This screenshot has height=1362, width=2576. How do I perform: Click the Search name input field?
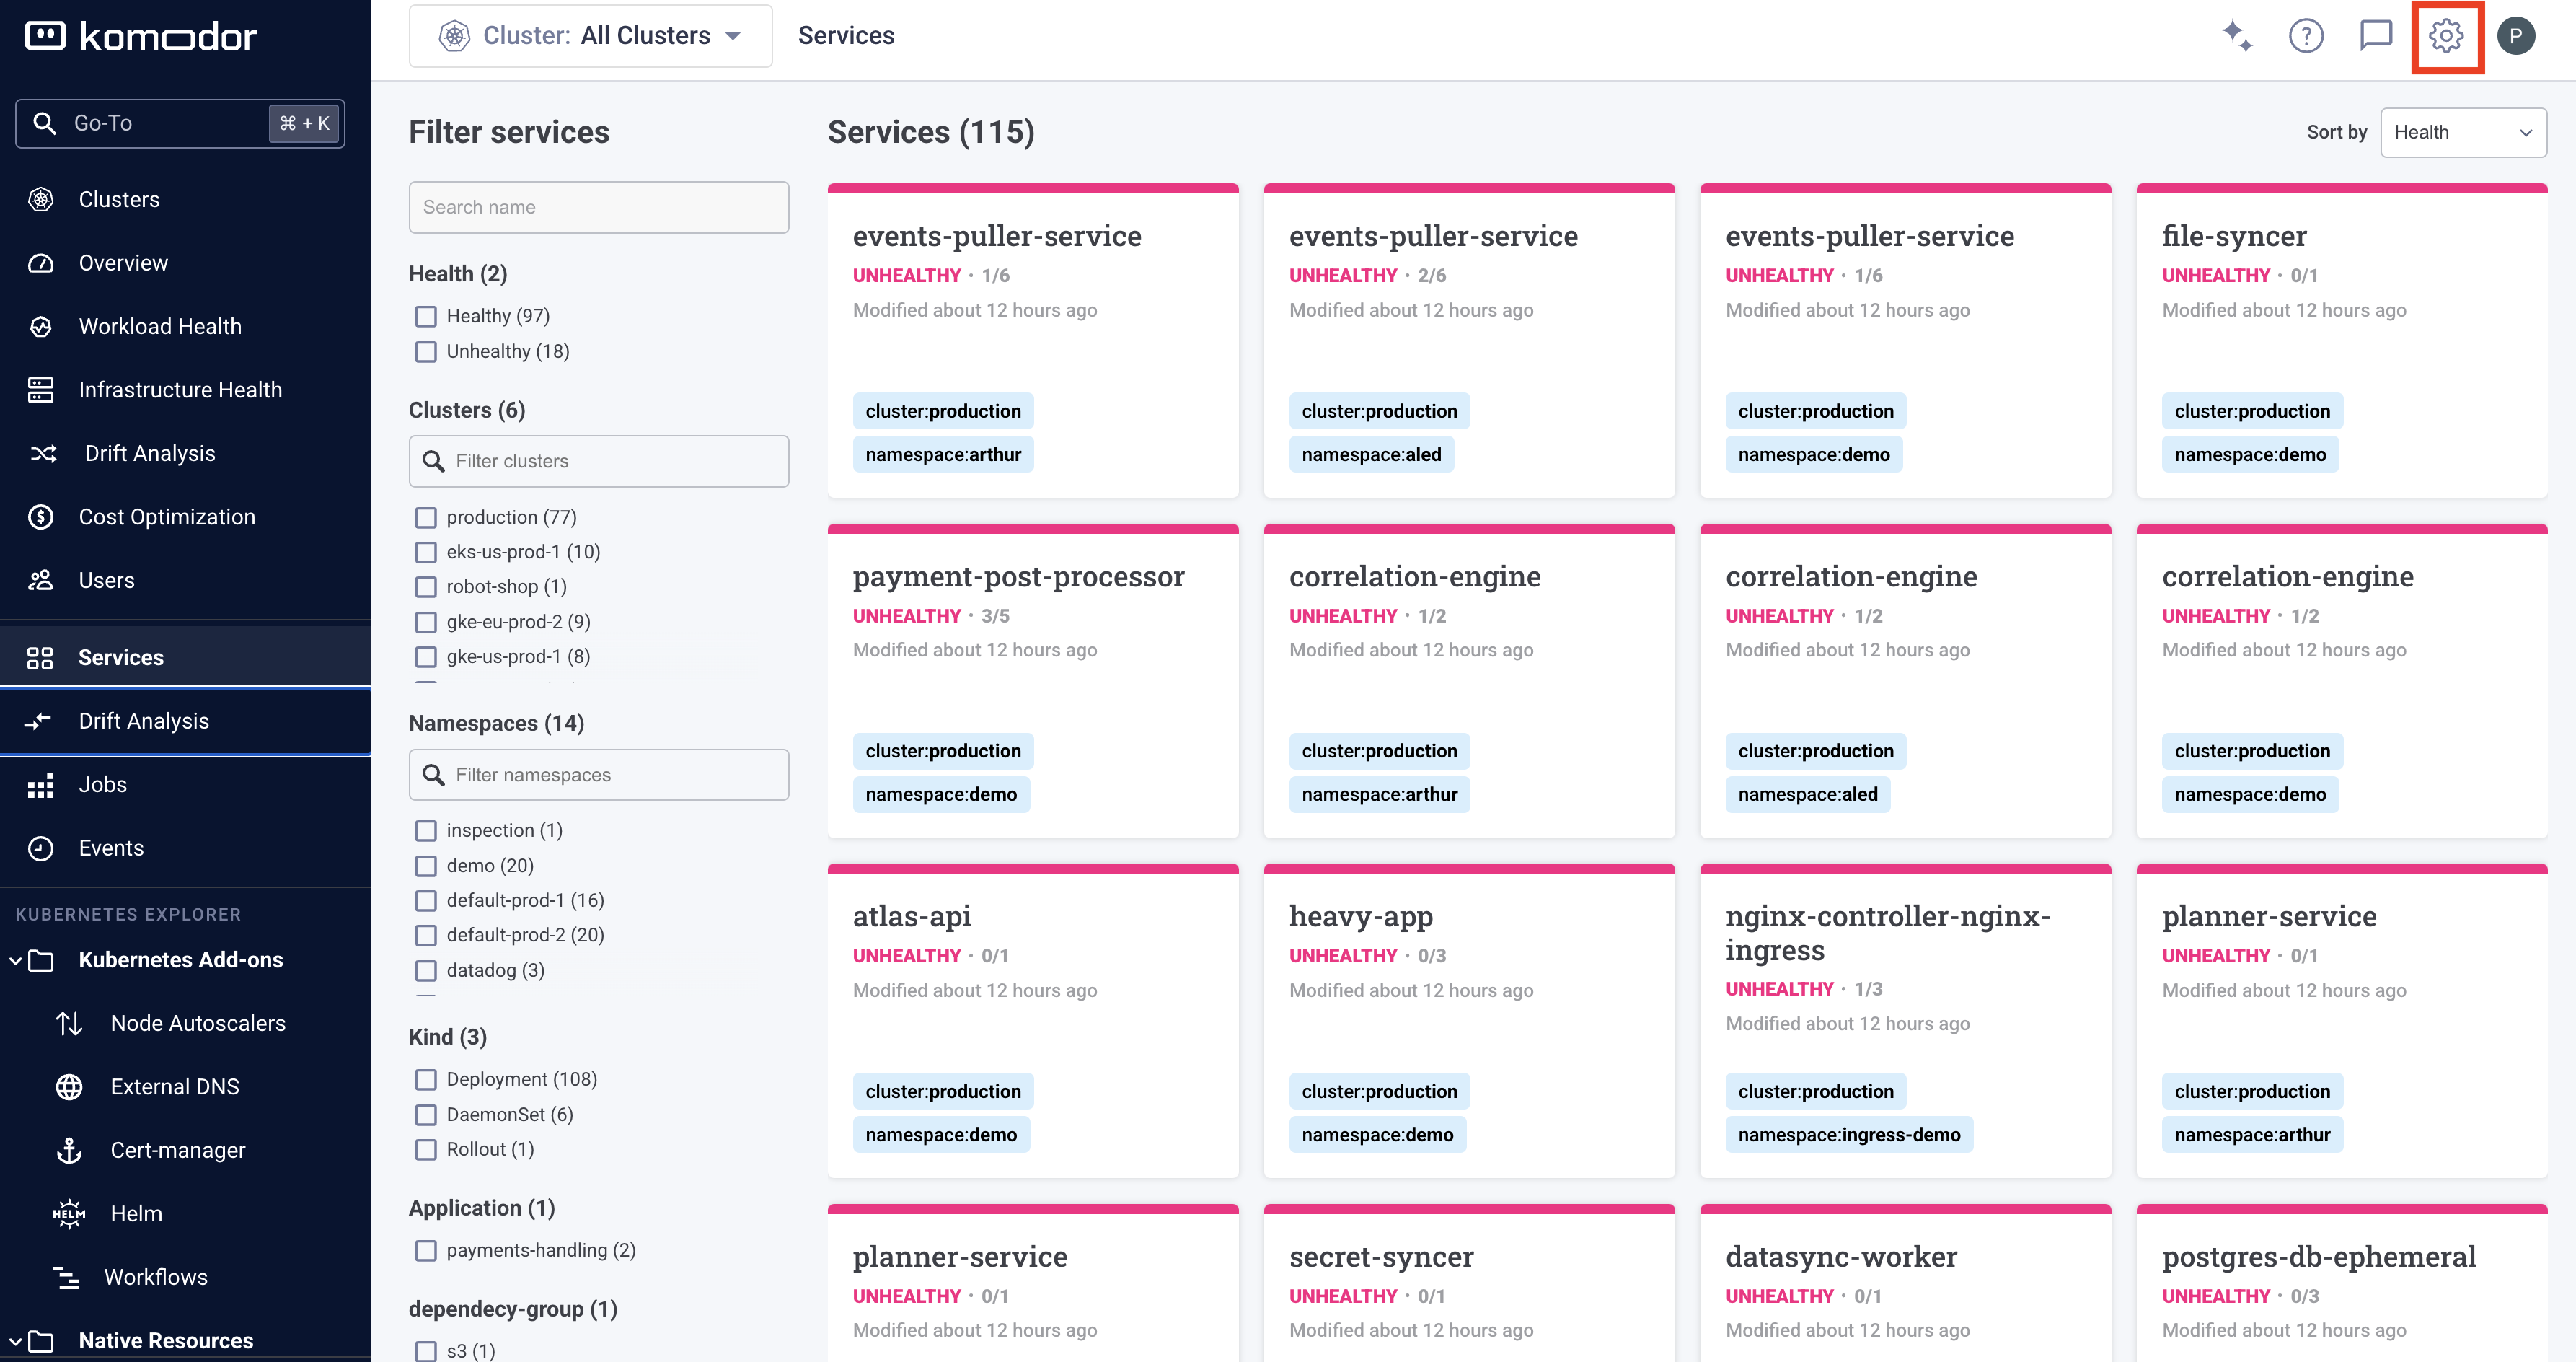[x=598, y=207]
